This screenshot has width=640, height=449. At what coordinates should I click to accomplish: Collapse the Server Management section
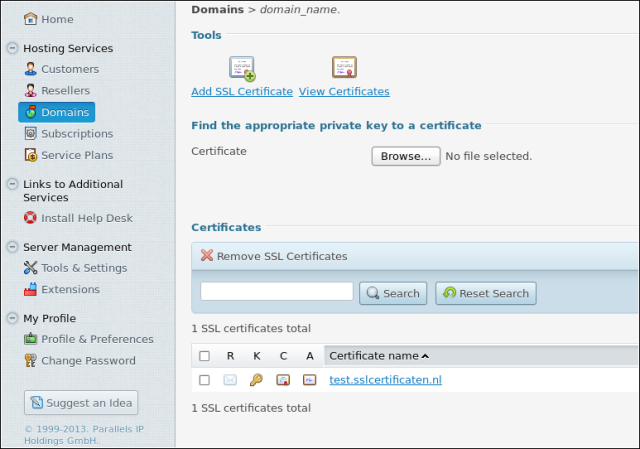tap(12, 247)
